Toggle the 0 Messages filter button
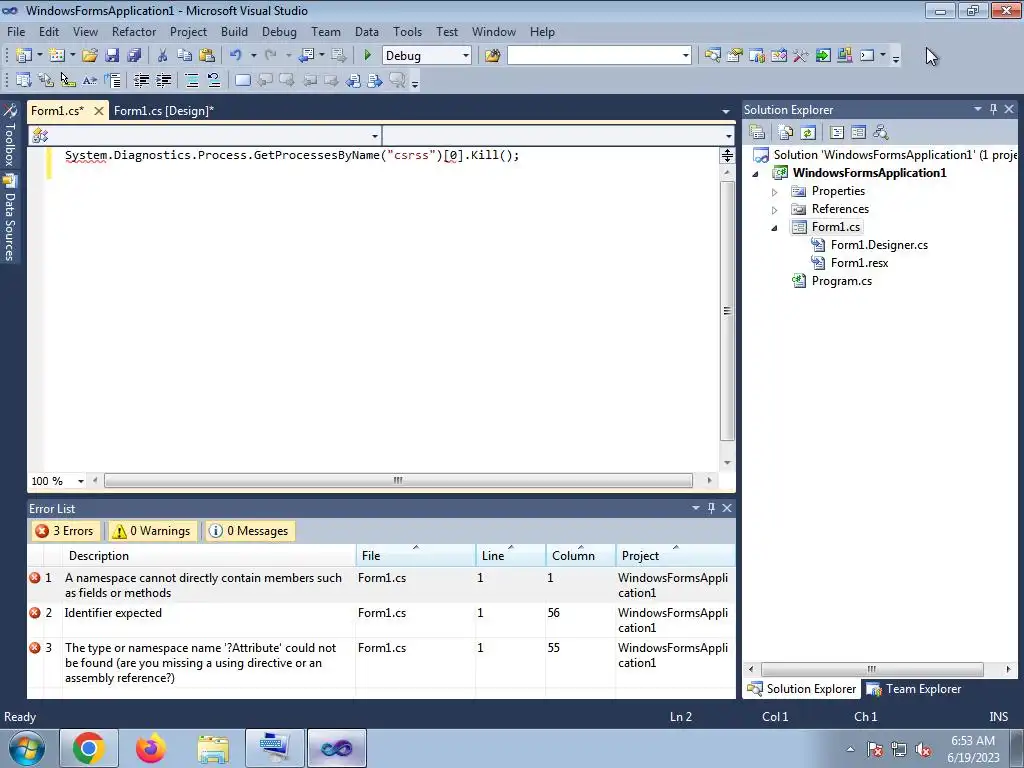 (249, 531)
